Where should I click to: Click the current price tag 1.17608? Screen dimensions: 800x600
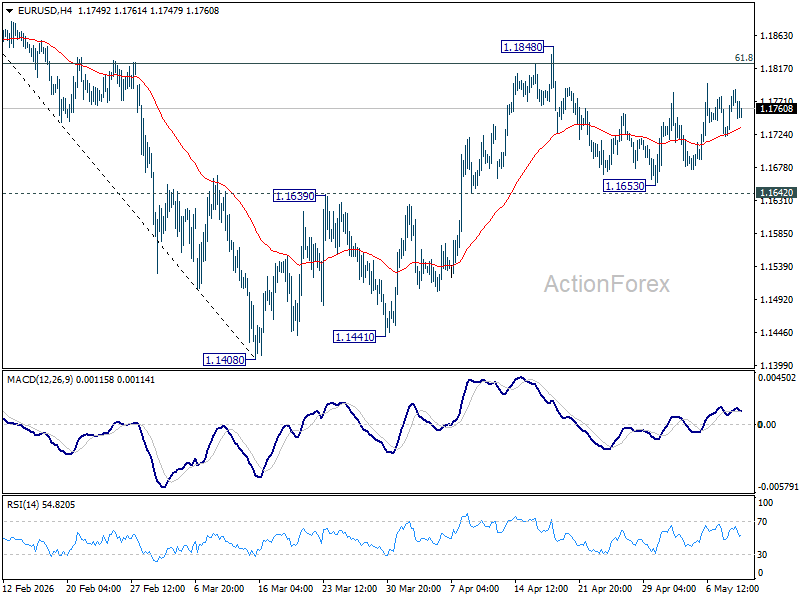pos(777,109)
